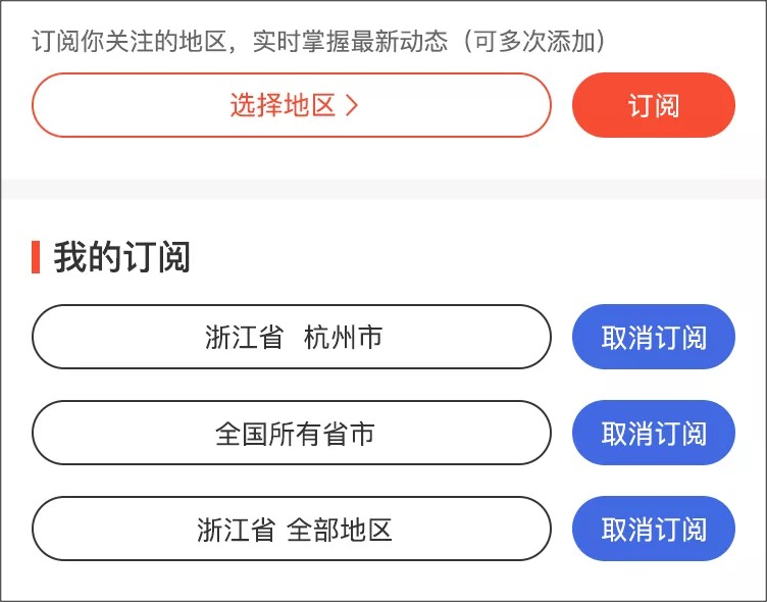Open the 选择地区 region selector
Screen dimensions: 767x602
[x=291, y=105]
